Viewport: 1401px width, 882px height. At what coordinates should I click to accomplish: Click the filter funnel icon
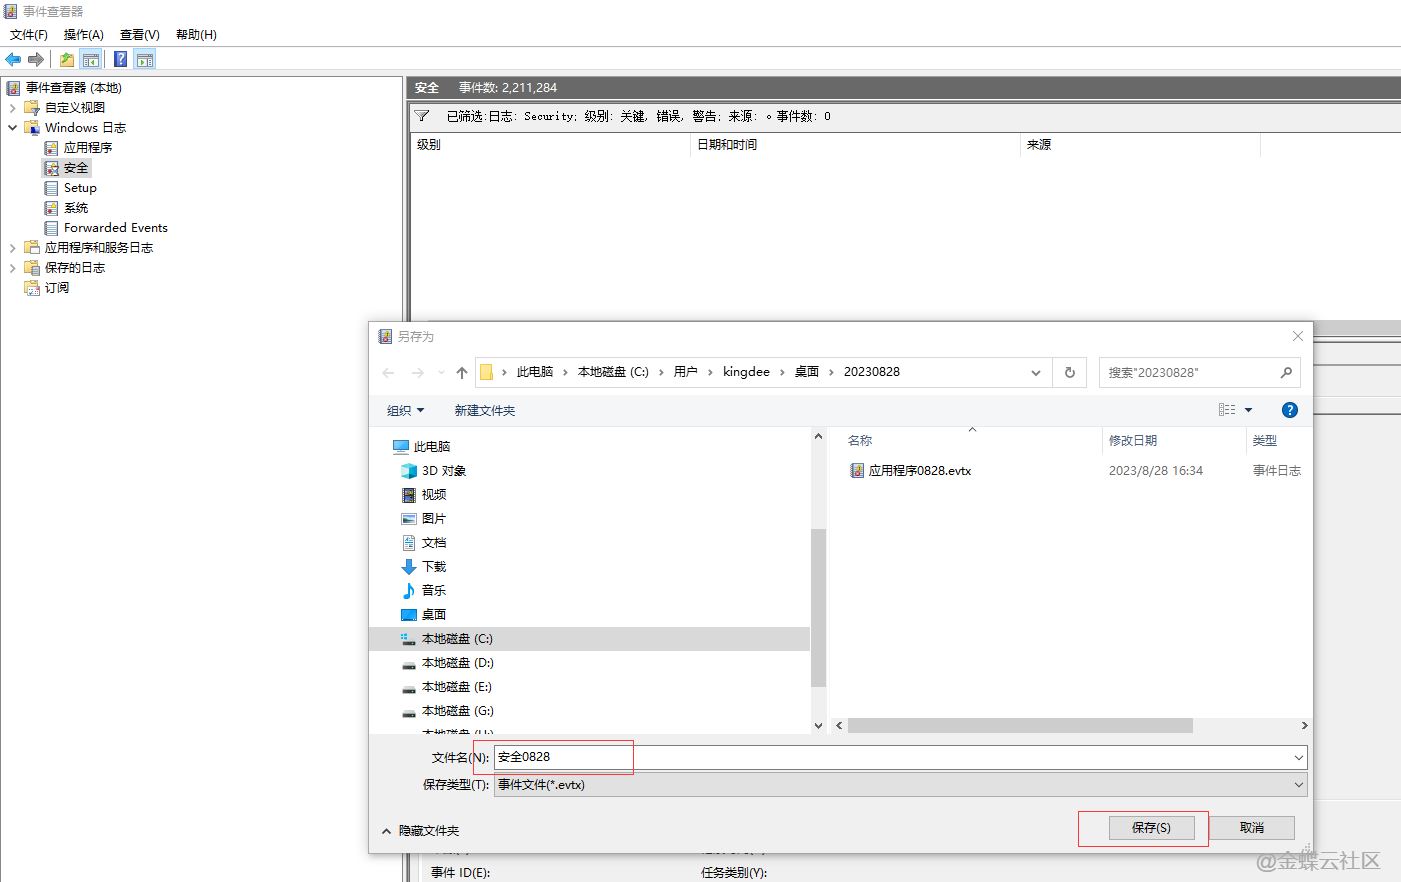[422, 116]
